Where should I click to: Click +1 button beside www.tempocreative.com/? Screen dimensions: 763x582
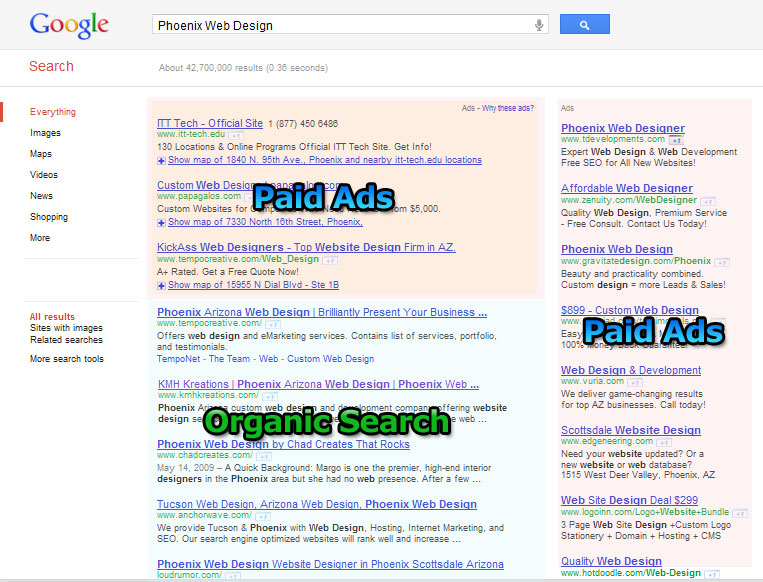(273, 324)
